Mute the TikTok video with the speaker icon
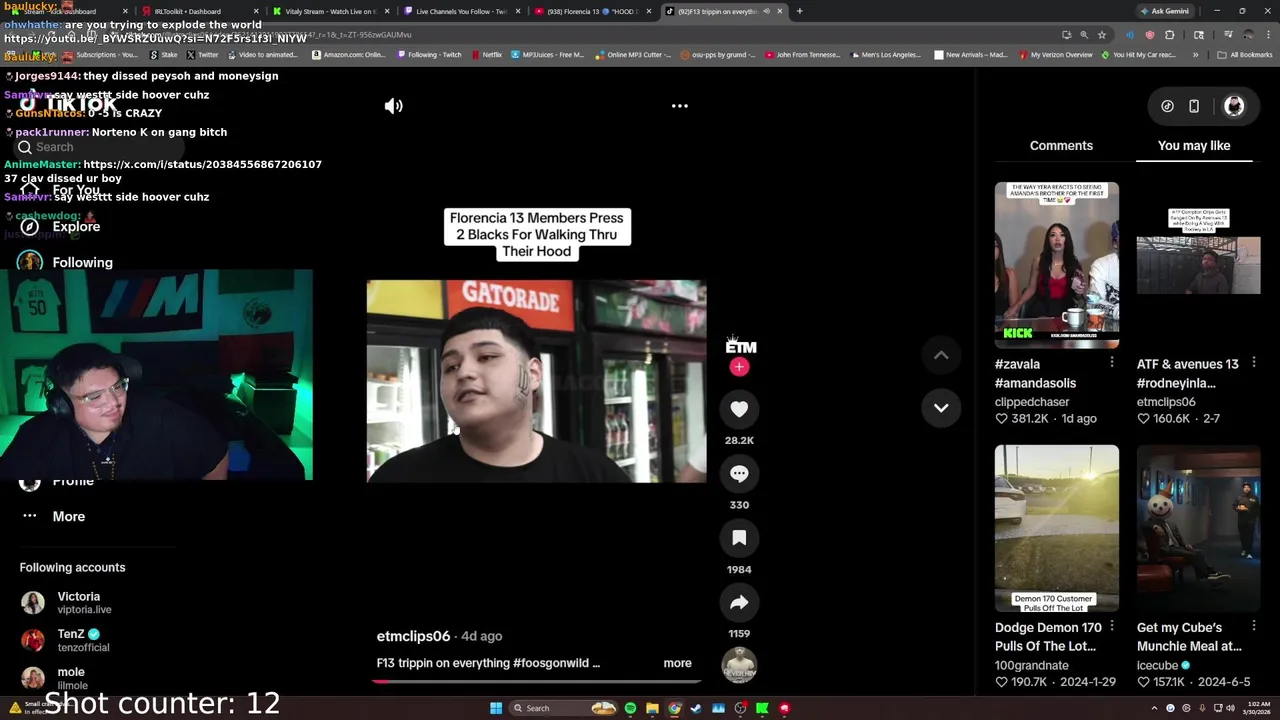Viewport: 1280px width, 720px height. [394, 106]
